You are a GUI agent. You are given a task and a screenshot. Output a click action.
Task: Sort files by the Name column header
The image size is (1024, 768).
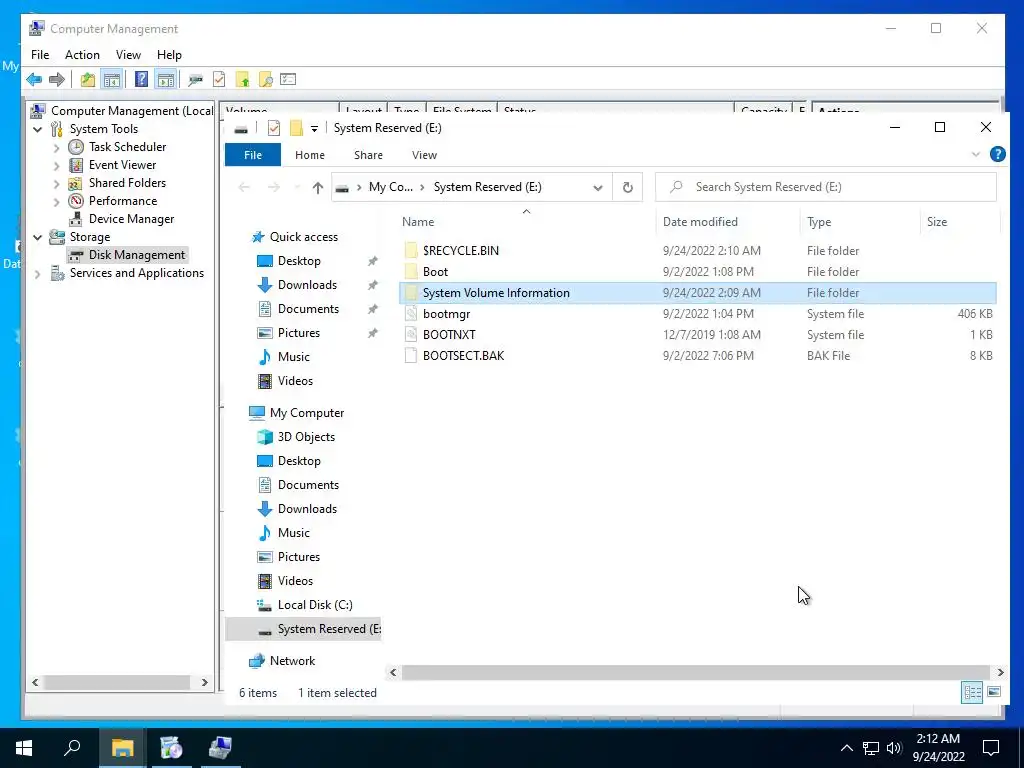pyautogui.click(x=526, y=222)
